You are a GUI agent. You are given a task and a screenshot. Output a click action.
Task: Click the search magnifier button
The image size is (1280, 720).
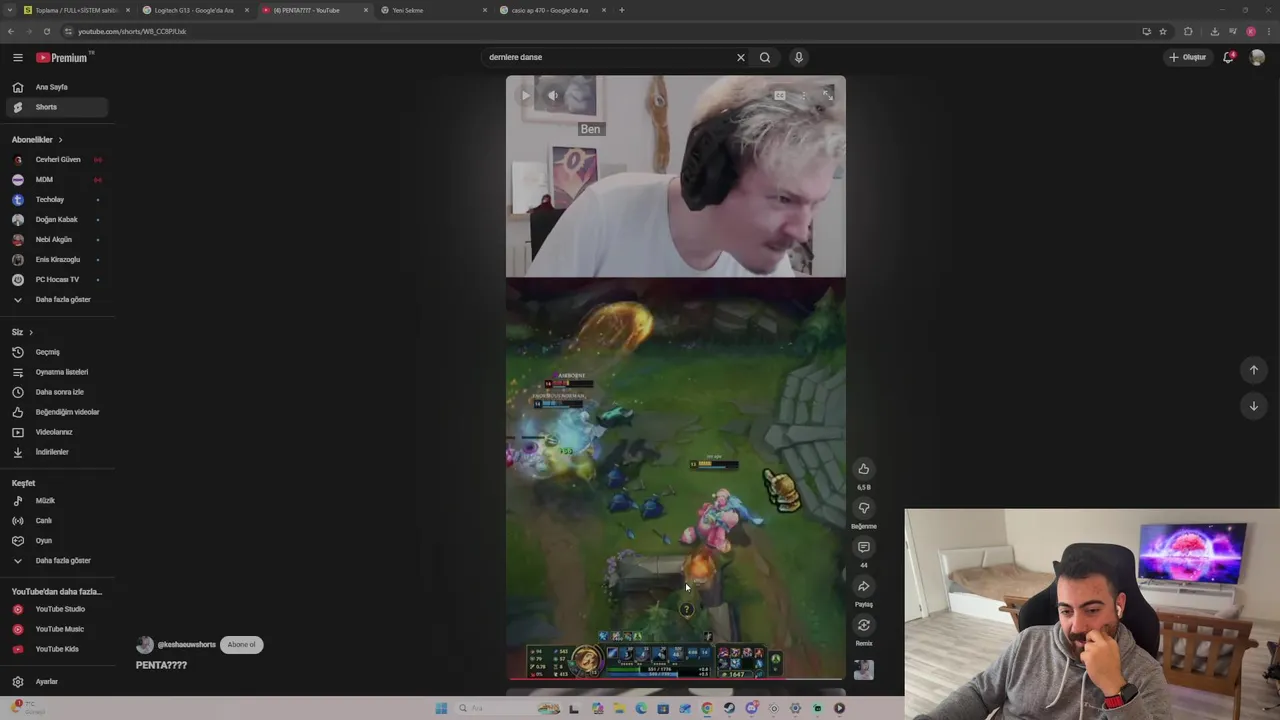[765, 57]
